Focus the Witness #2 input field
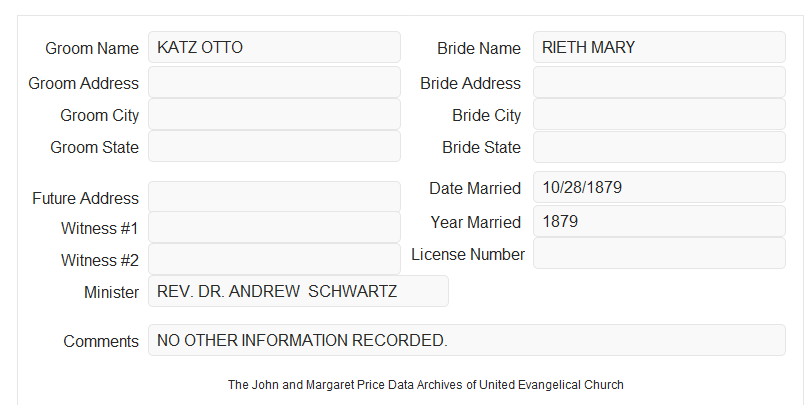This screenshot has height=405, width=805. click(274, 259)
